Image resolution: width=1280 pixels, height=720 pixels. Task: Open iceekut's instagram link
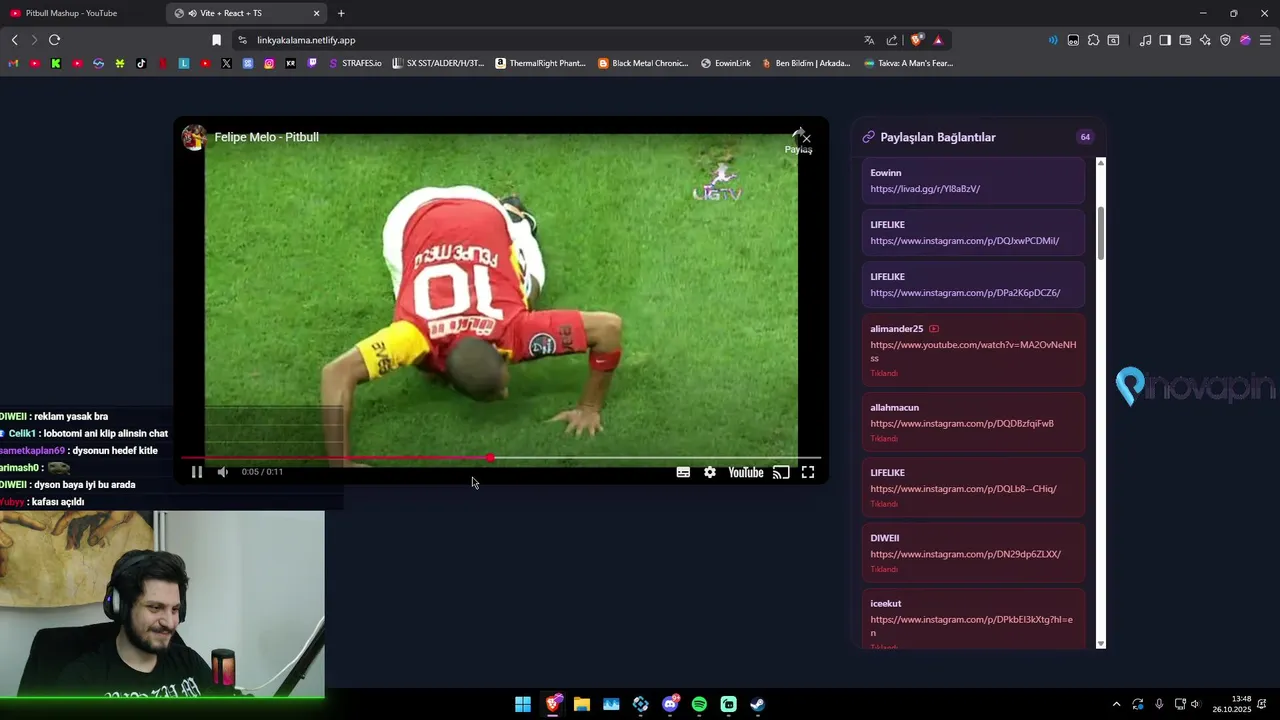[x=971, y=626]
